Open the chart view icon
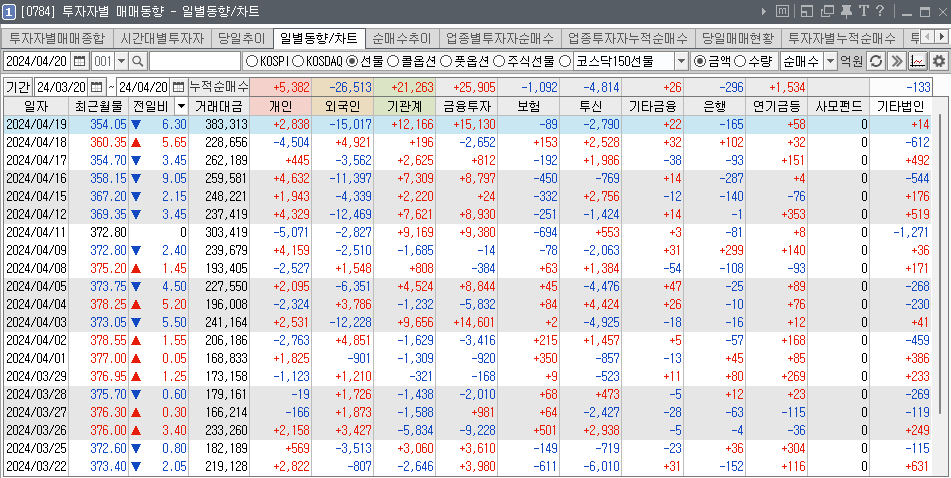This screenshot has width=951, height=478. click(917, 62)
